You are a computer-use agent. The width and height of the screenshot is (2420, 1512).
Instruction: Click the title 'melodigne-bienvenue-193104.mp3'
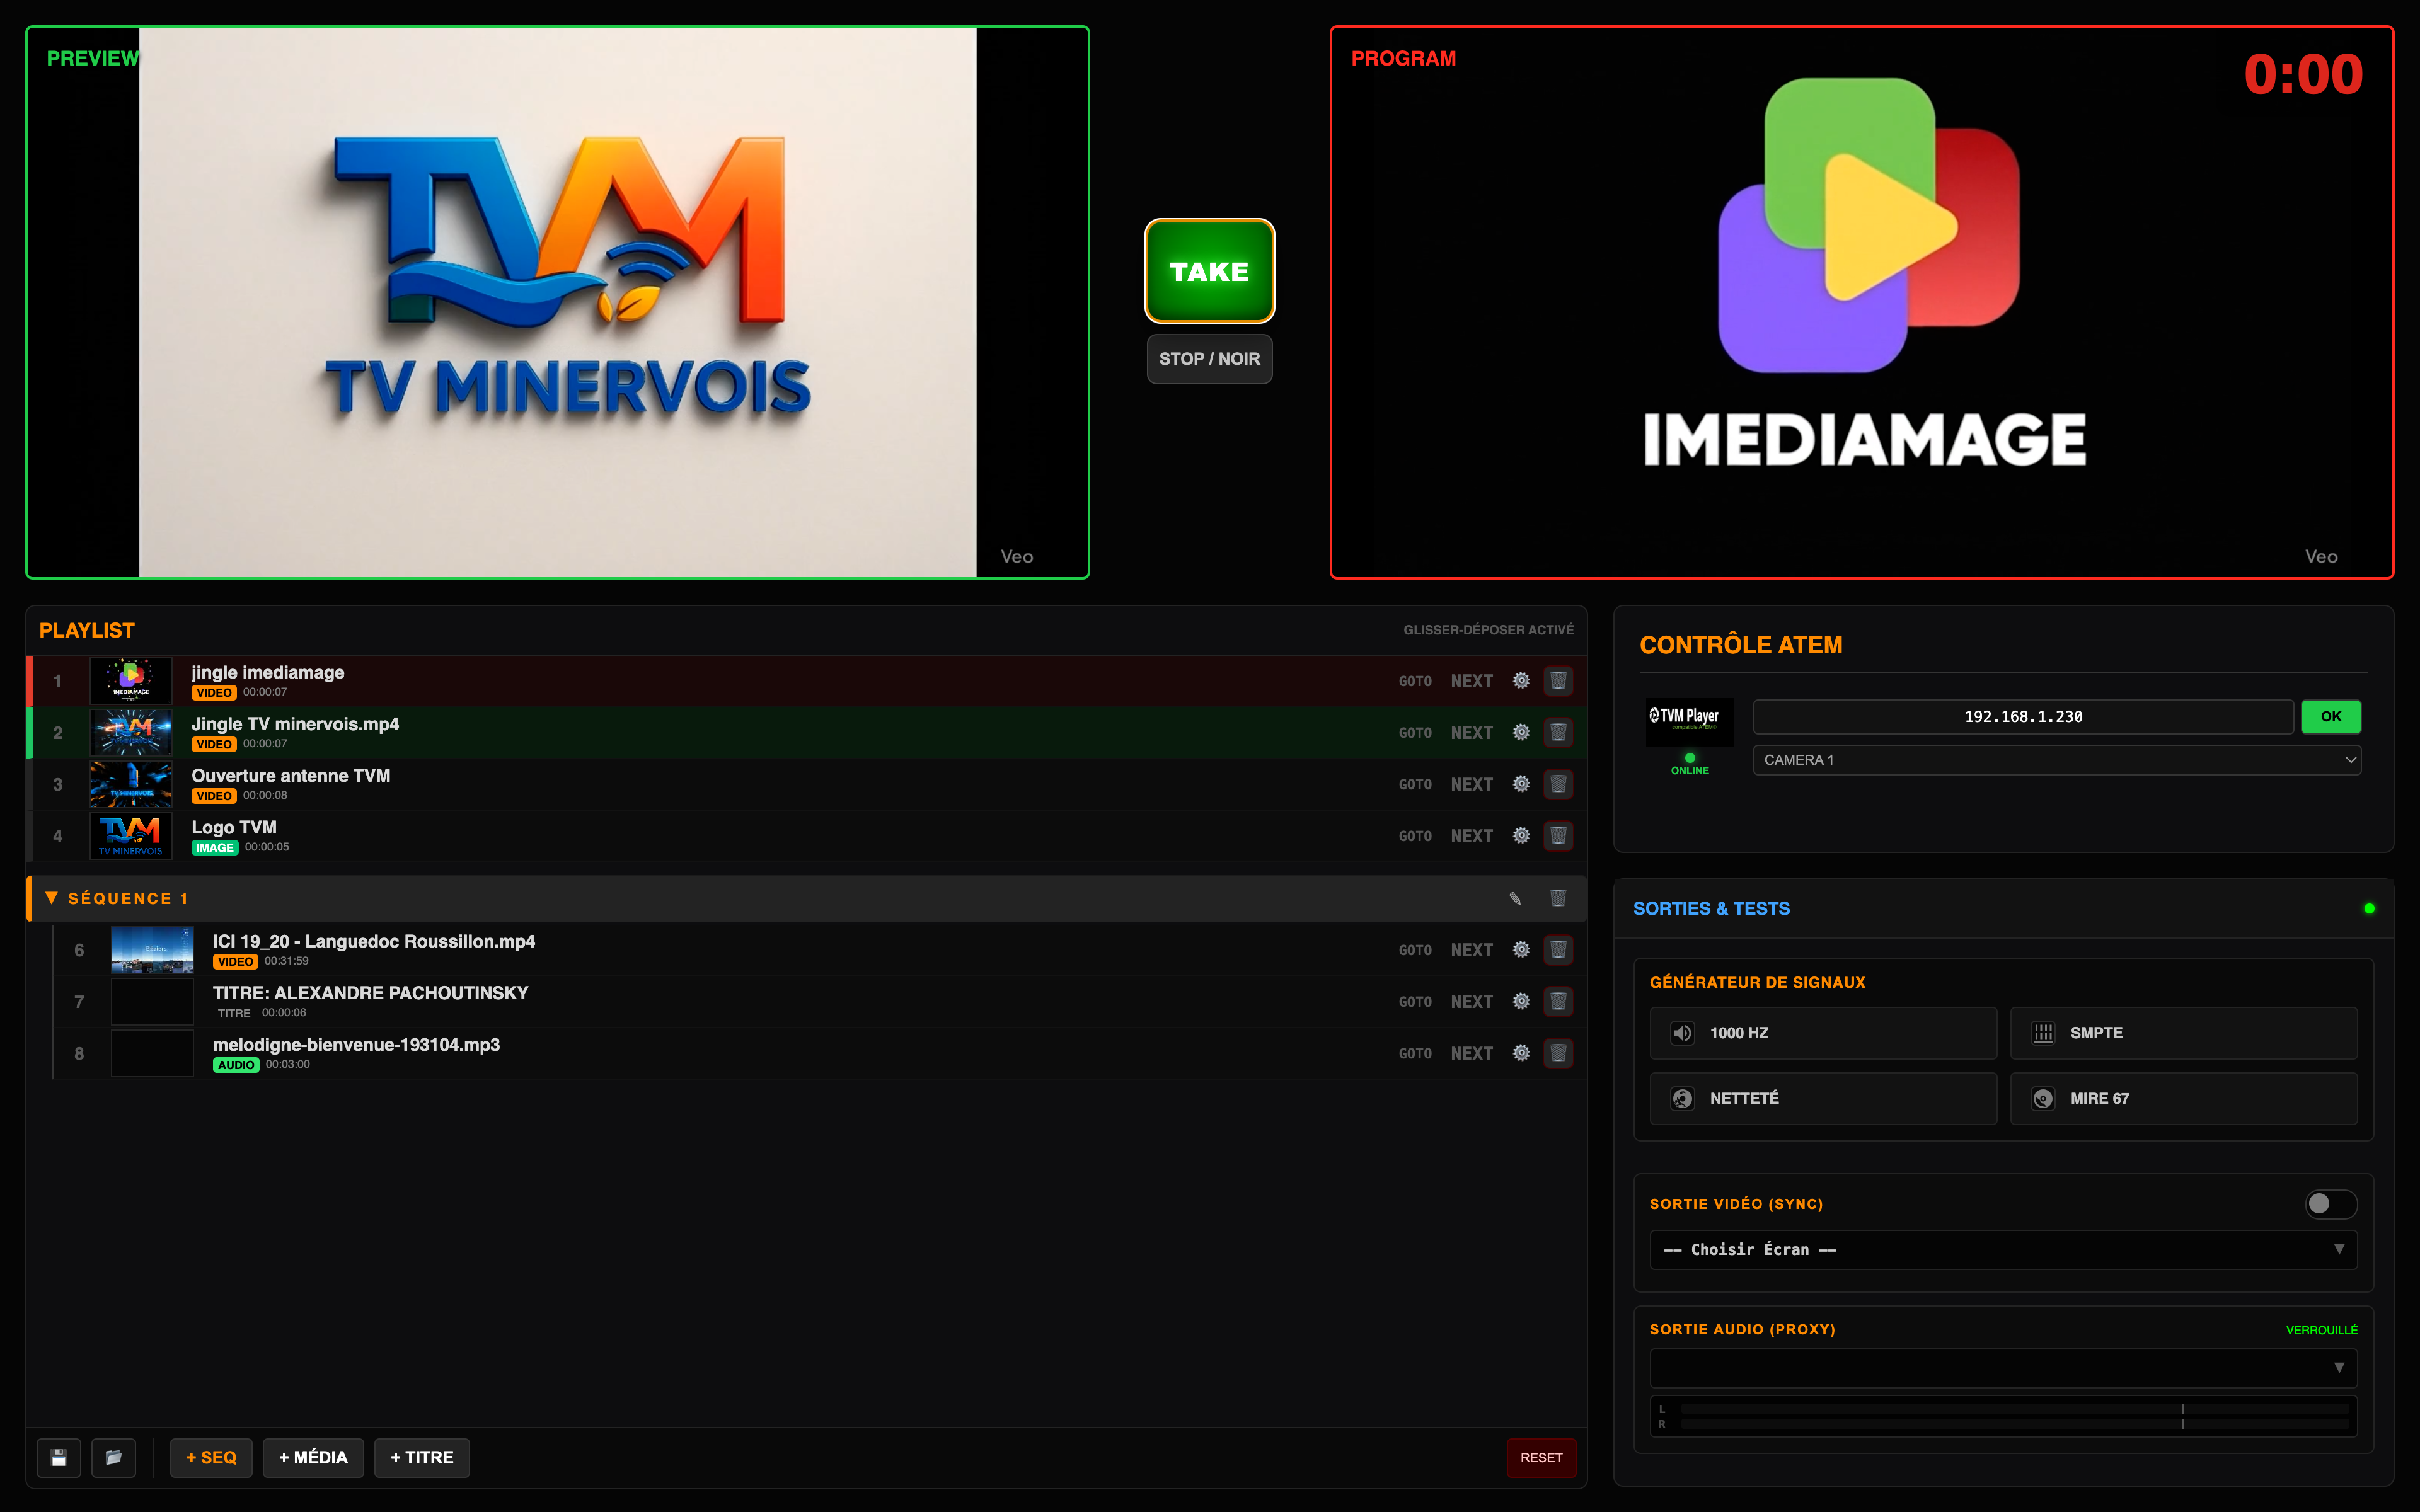pos(356,1045)
